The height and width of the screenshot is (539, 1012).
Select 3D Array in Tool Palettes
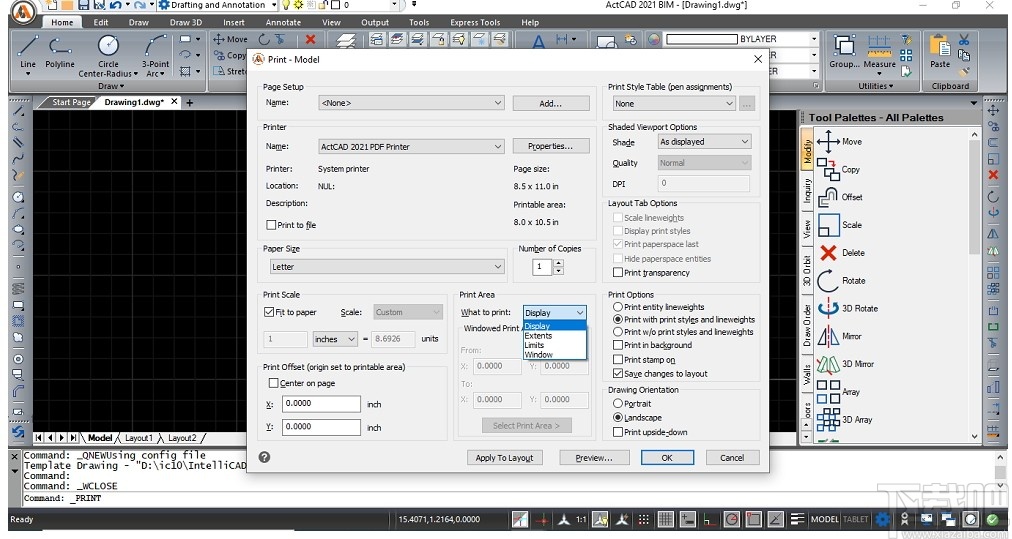point(845,420)
